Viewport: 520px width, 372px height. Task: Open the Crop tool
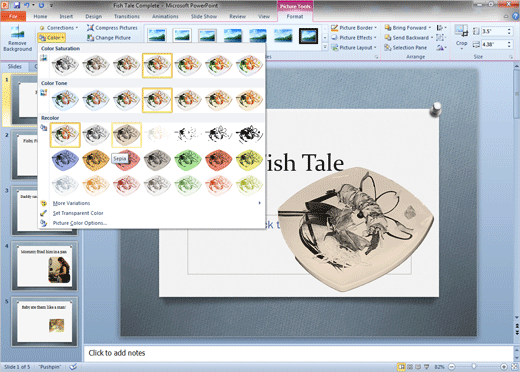pyautogui.click(x=461, y=37)
